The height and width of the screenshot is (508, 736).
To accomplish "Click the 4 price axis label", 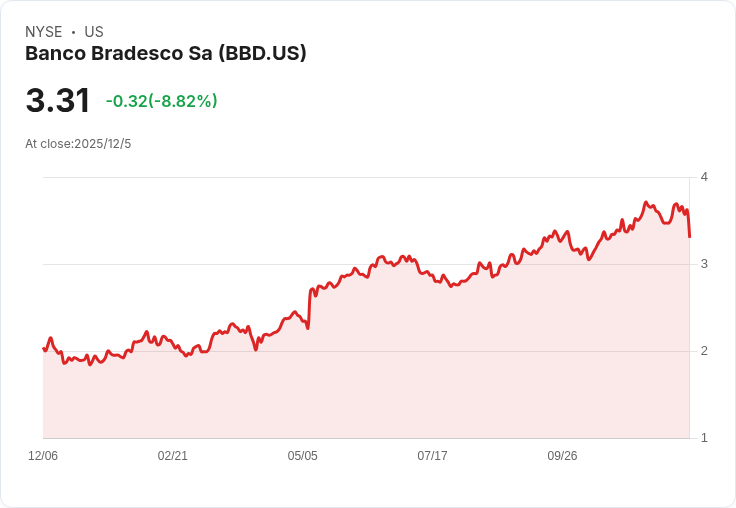I will point(704,177).
